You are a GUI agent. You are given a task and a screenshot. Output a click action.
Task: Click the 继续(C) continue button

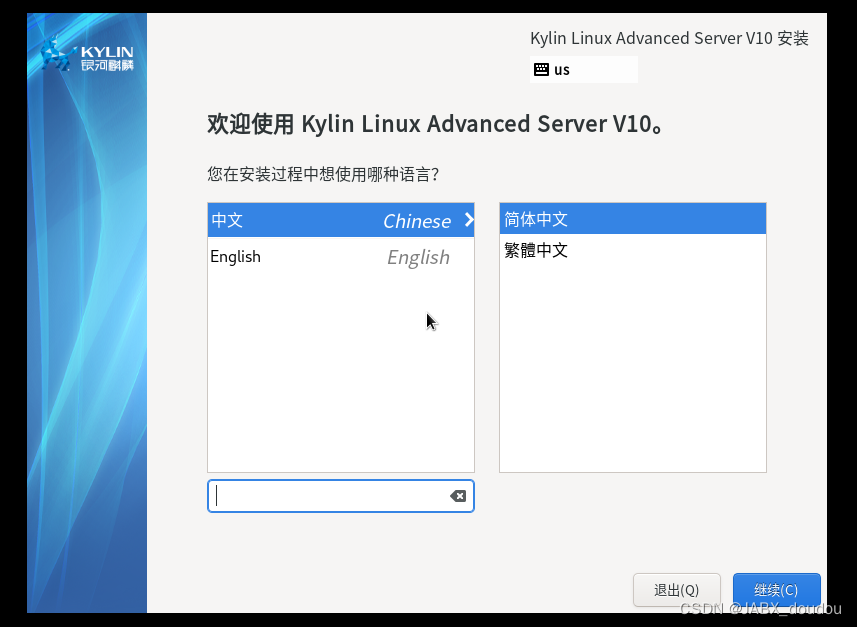[x=776, y=590]
